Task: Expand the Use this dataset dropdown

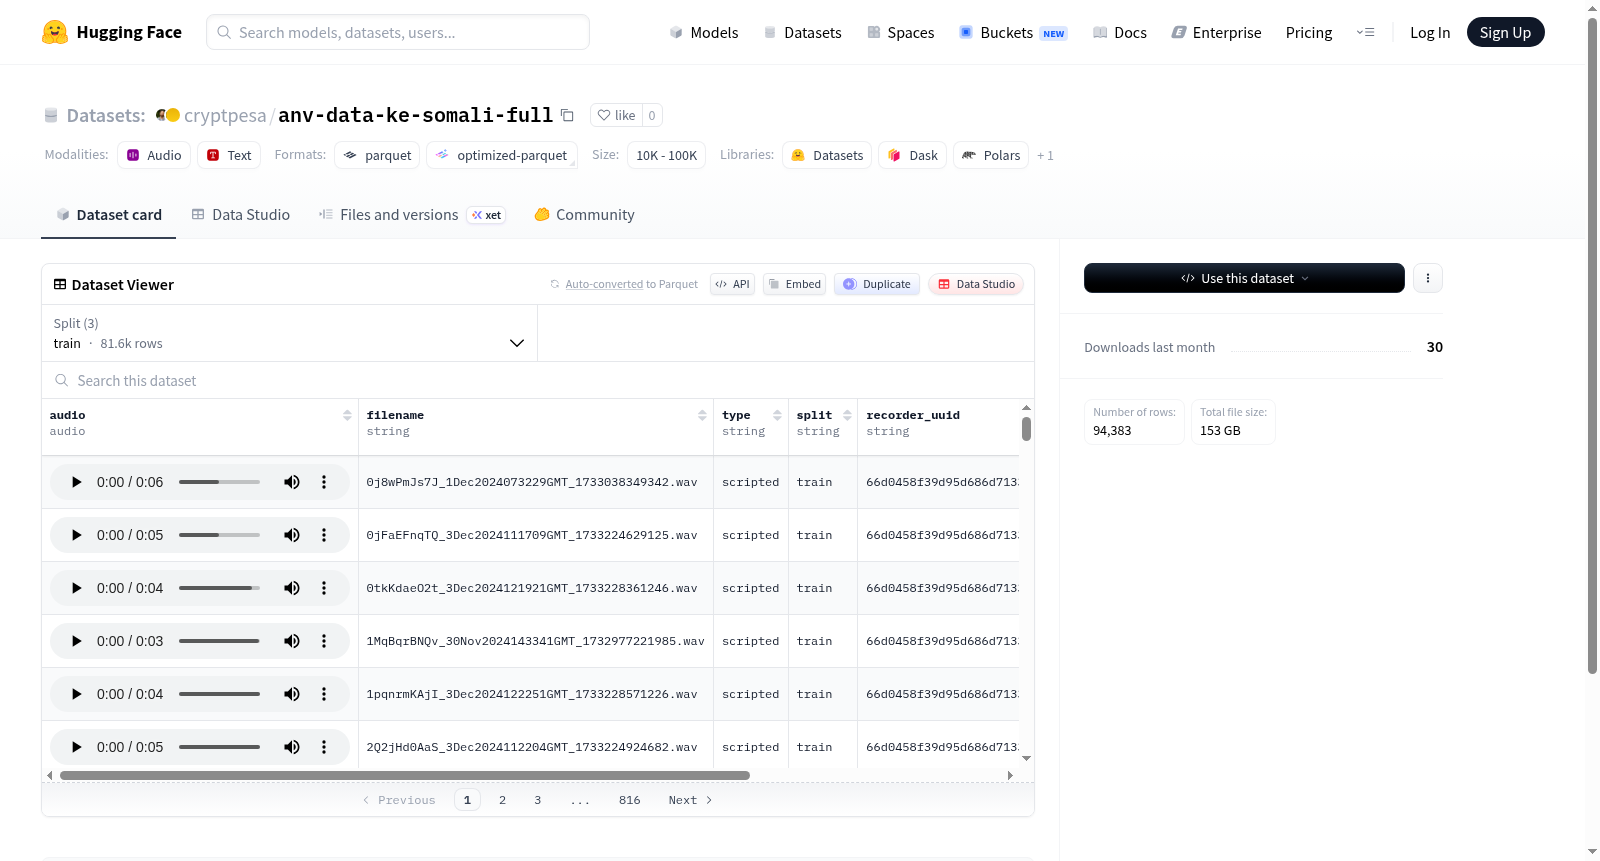Action: tap(1244, 278)
